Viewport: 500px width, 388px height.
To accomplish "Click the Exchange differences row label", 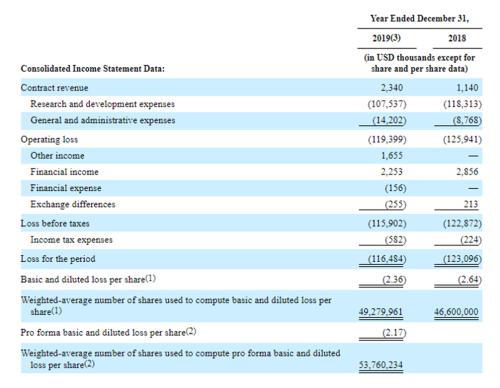I will click(73, 204).
